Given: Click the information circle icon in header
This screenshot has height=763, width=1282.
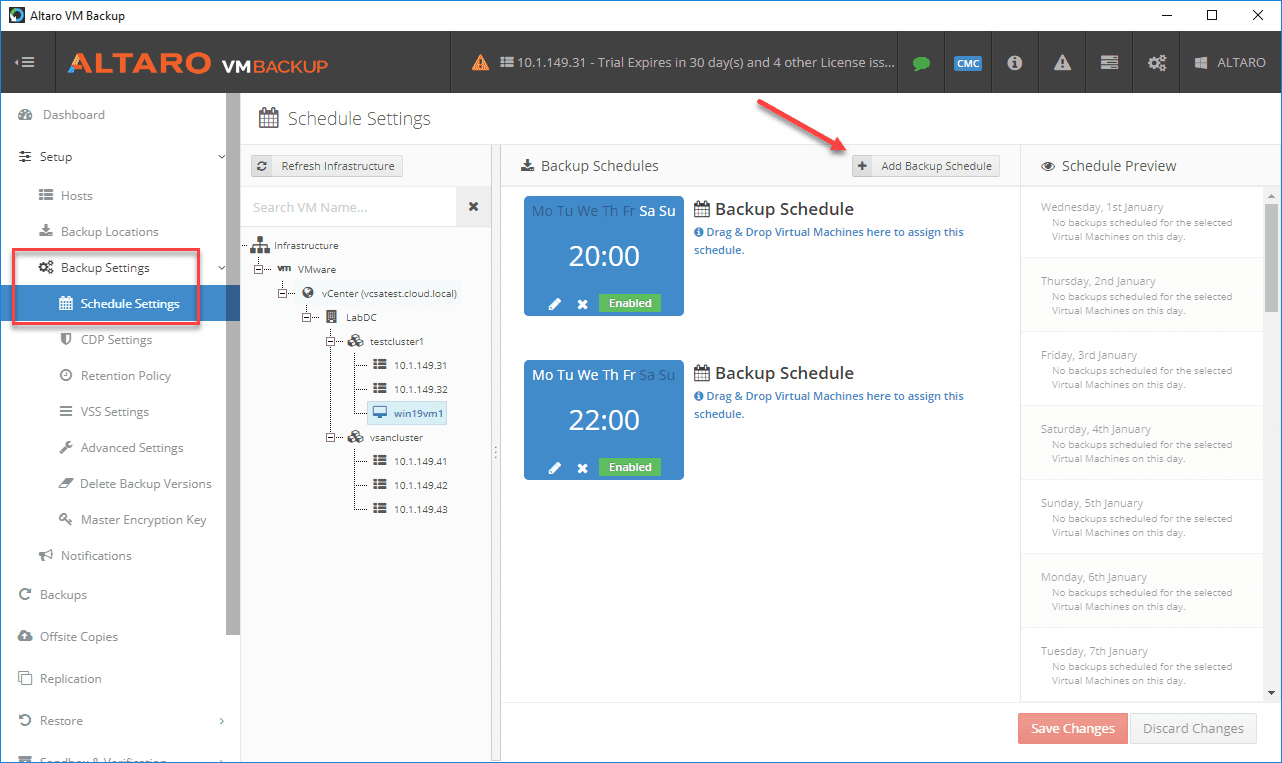Looking at the screenshot, I should pyautogui.click(x=1014, y=63).
